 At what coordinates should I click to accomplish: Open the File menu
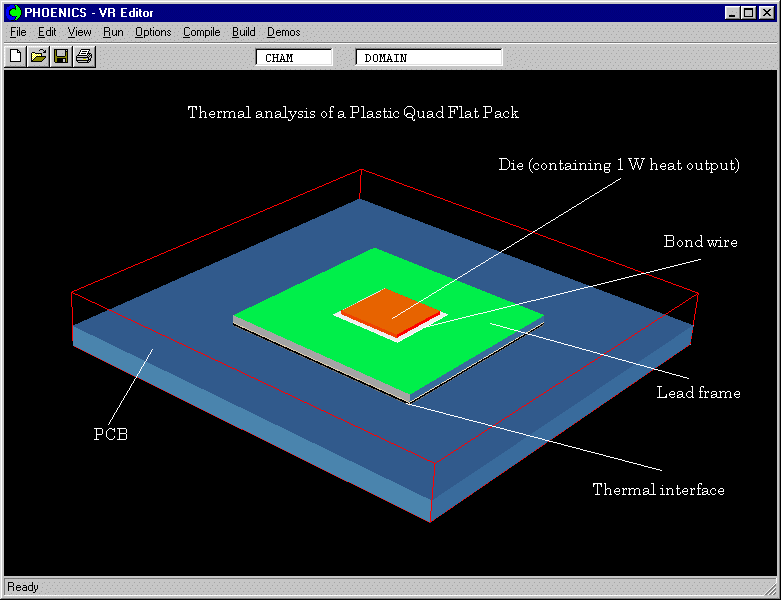pos(18,32)
